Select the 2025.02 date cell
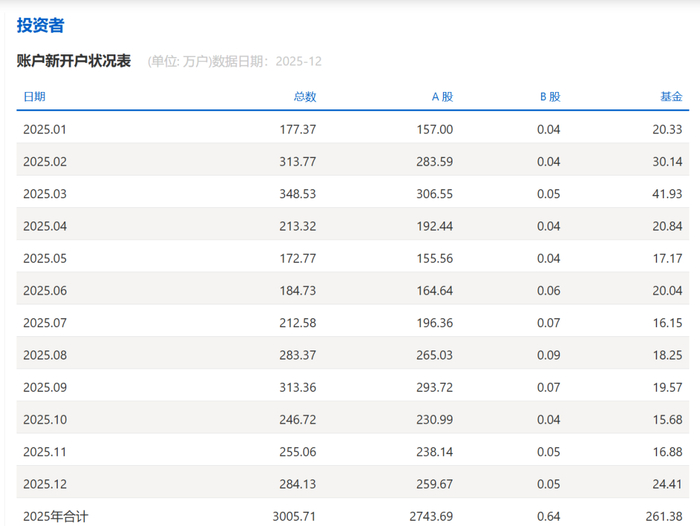 (x=45, y=162)
